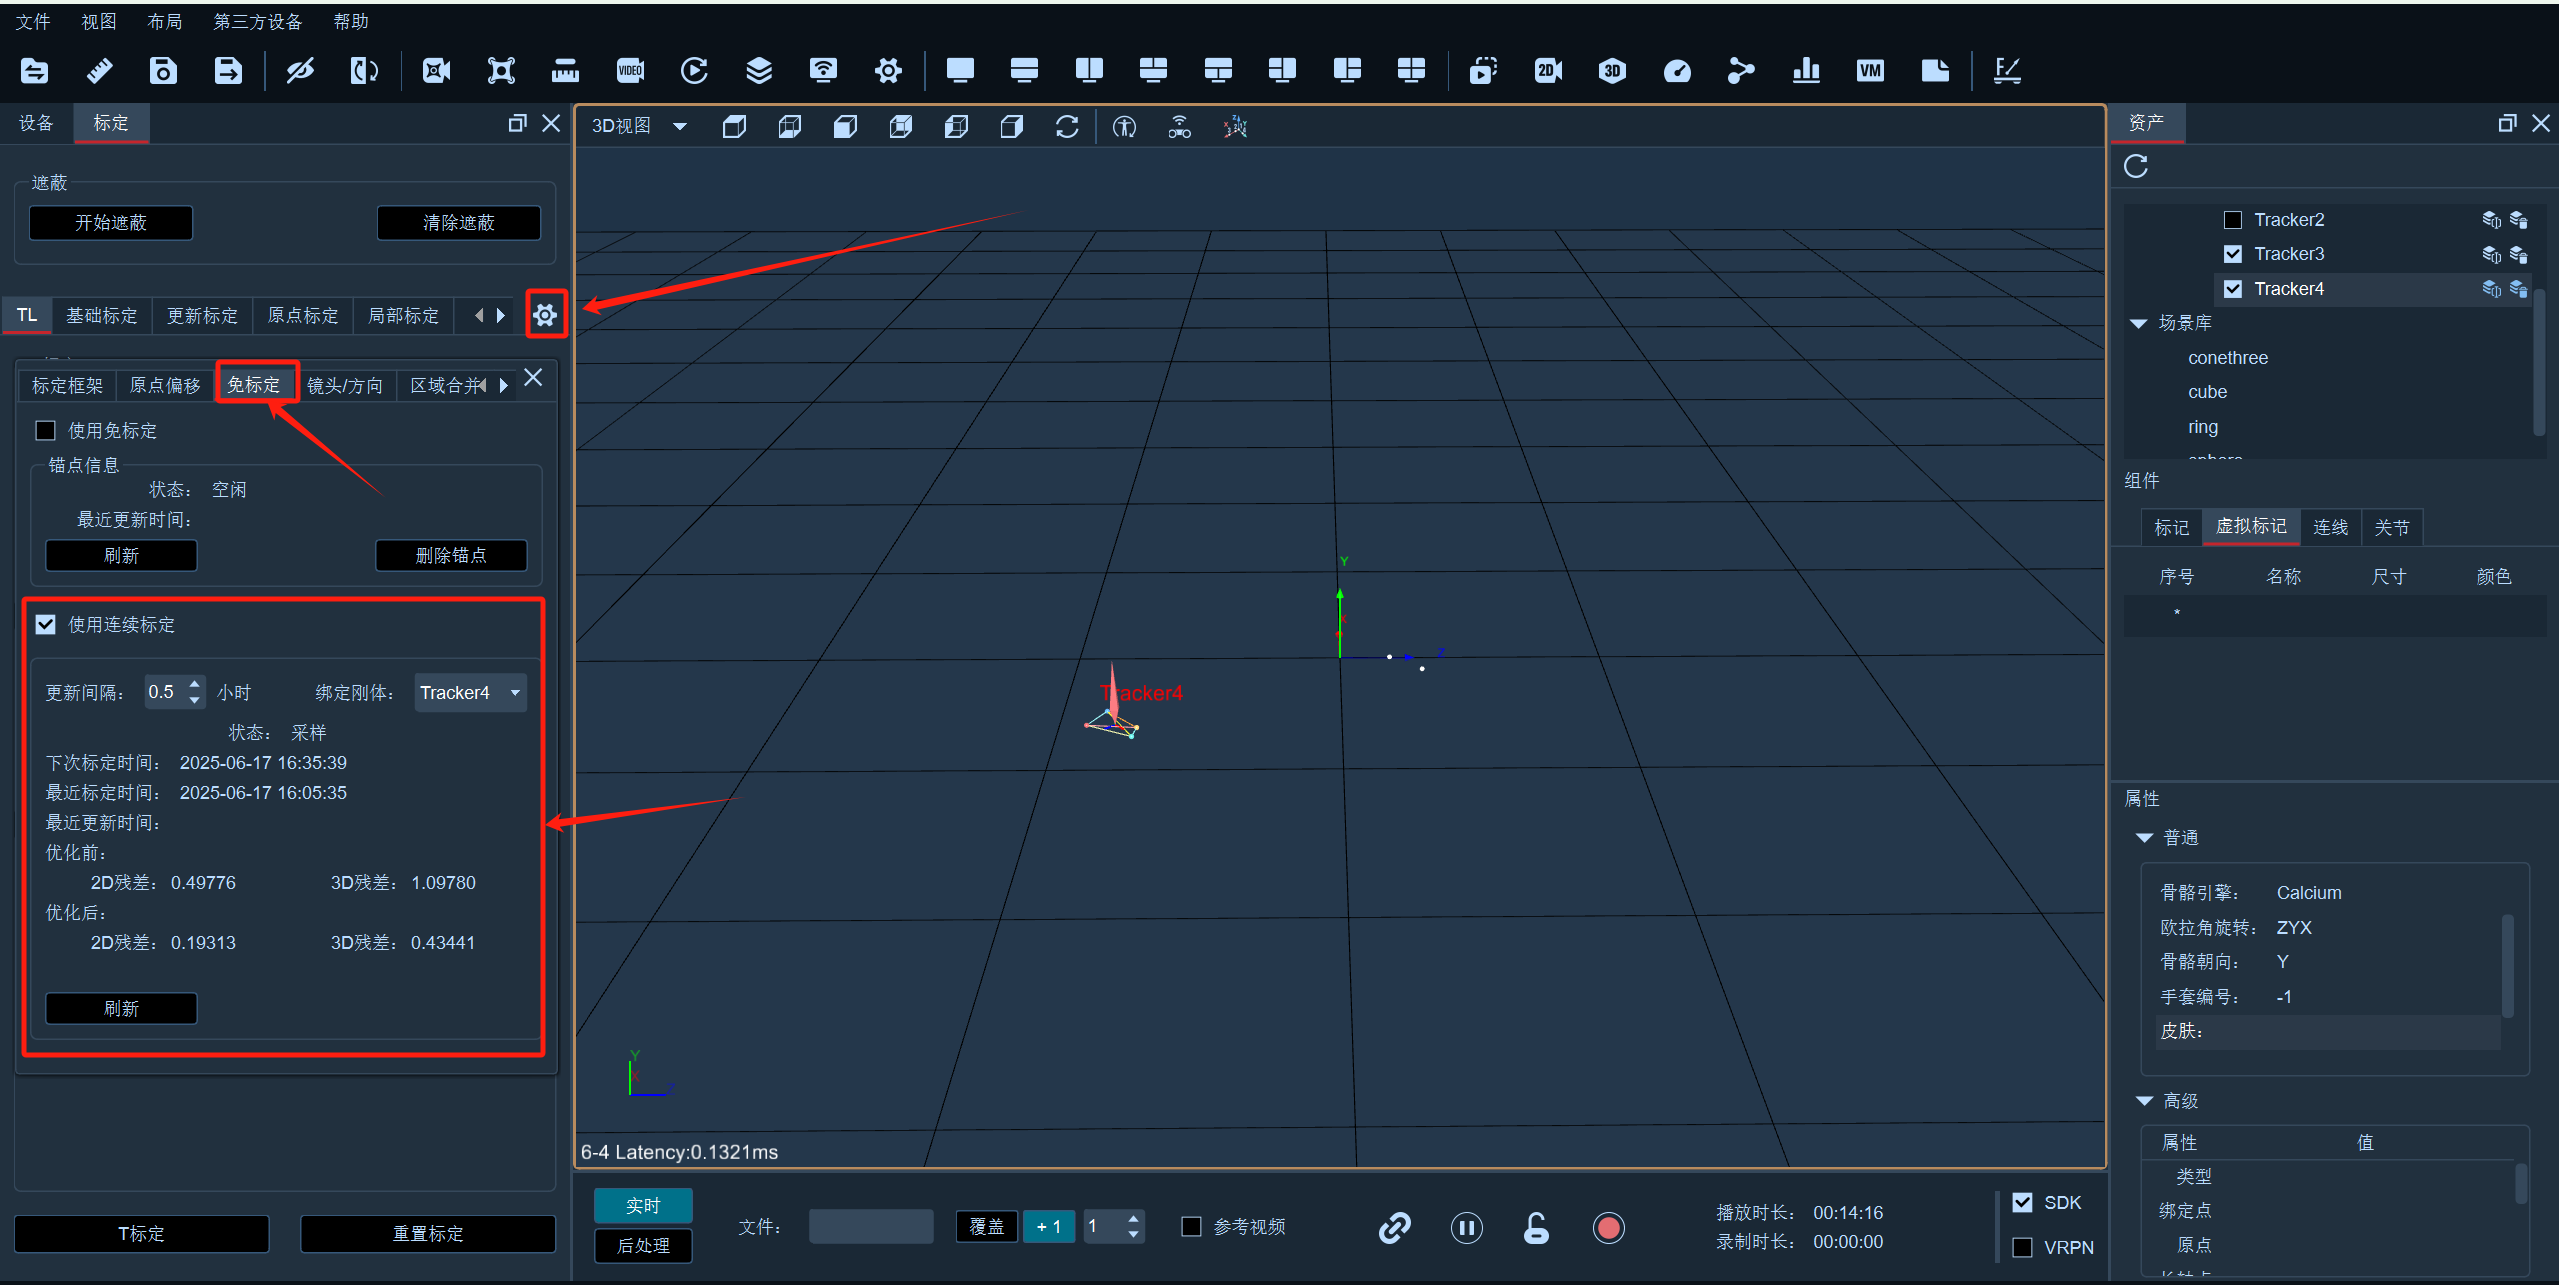Reset 3D view with circular arrows icon
This screenshot has height=1285, width=2559.
click(x=1067, y=127)
